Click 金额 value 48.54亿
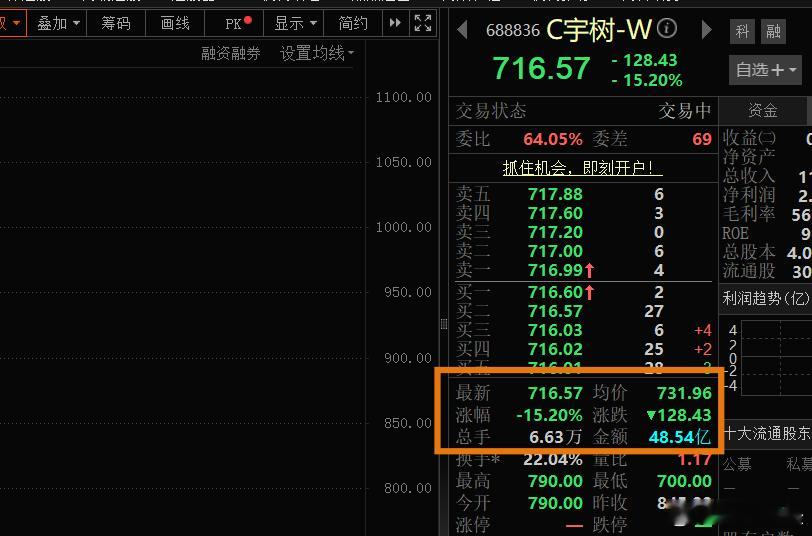812x536 pixels. [680, 438]
